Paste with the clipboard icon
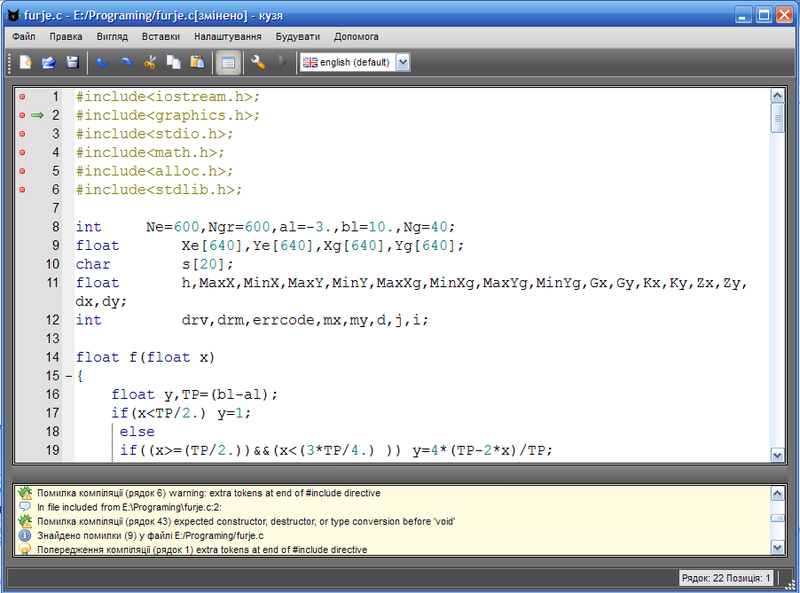 [197, 63]
